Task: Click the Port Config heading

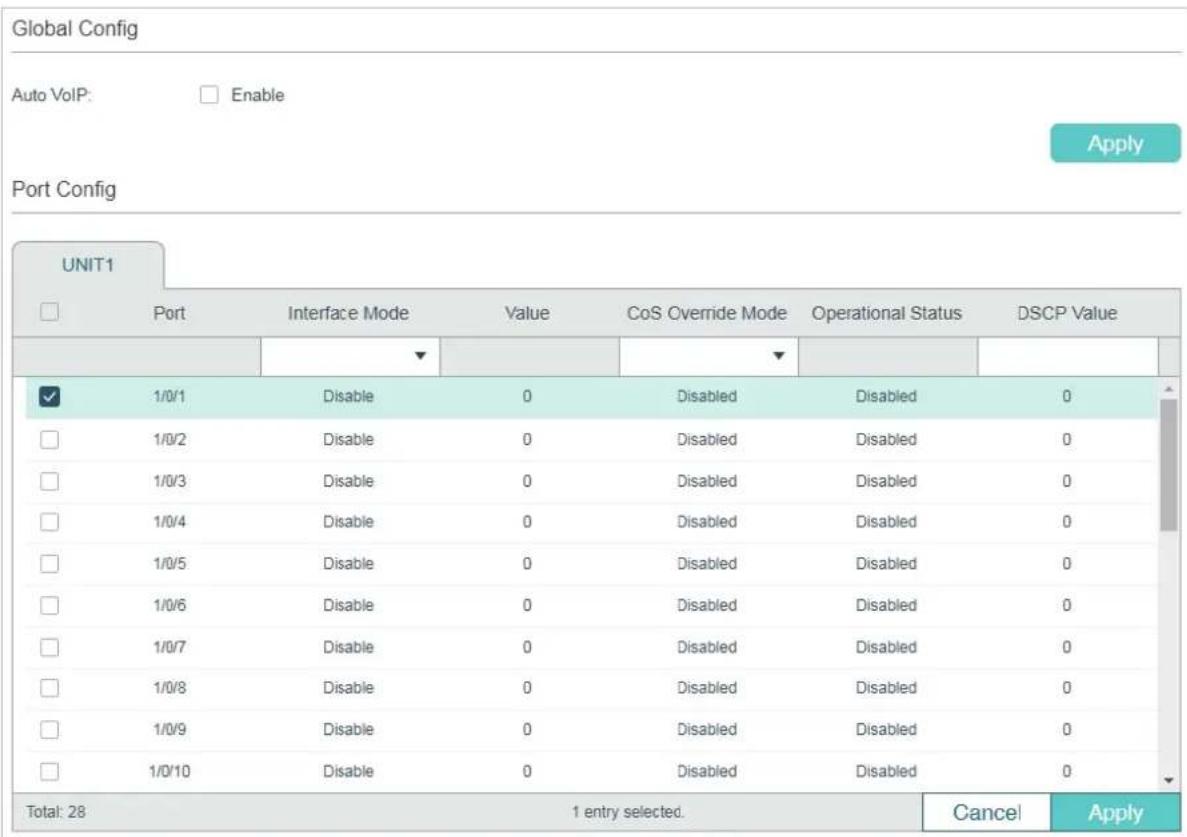Action: pyautogui.click(x=64, y=189)
